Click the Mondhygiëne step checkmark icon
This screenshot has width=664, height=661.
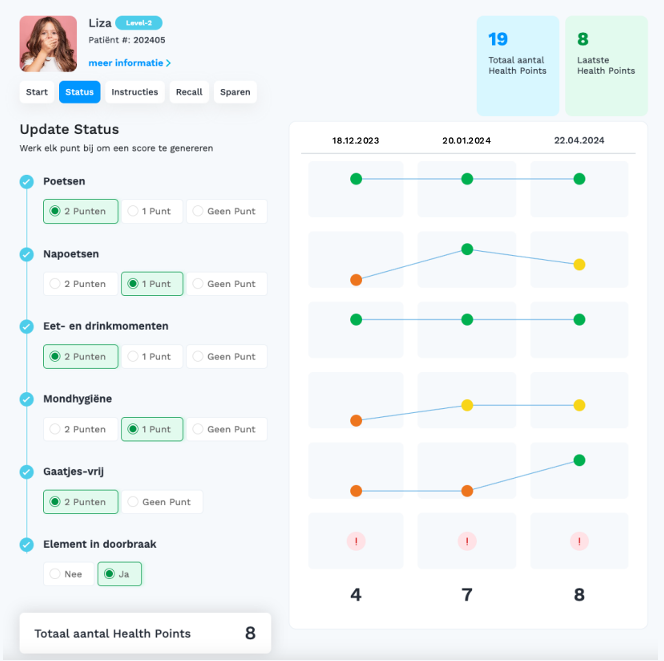pyautogui.click(x=27, y=399)
